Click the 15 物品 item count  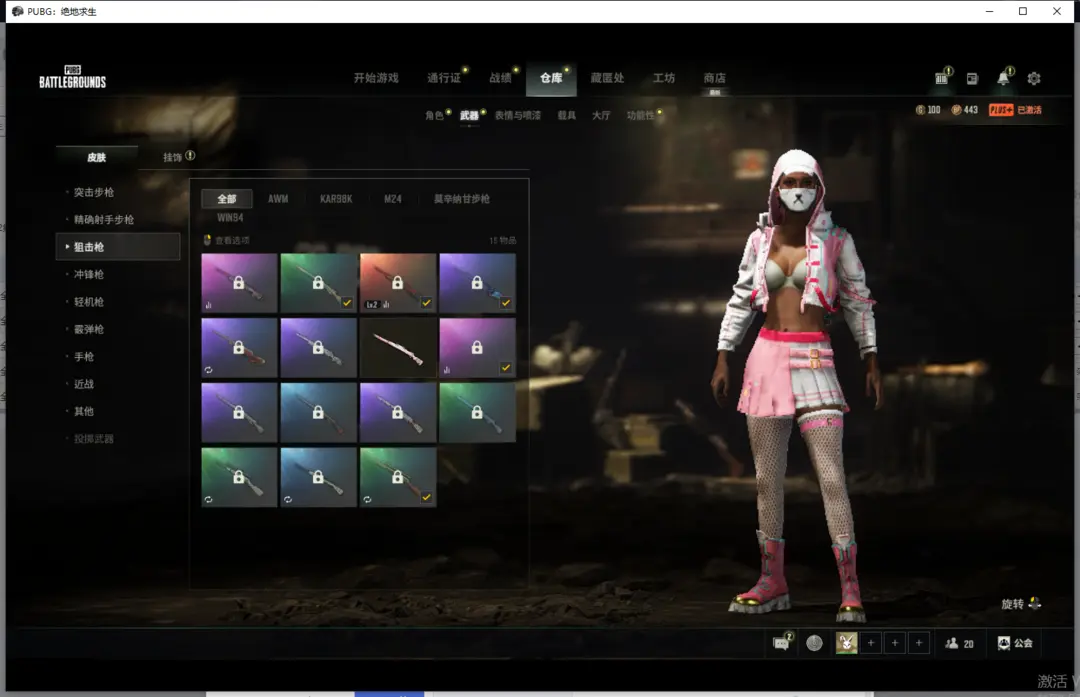[x=502, y=240]
